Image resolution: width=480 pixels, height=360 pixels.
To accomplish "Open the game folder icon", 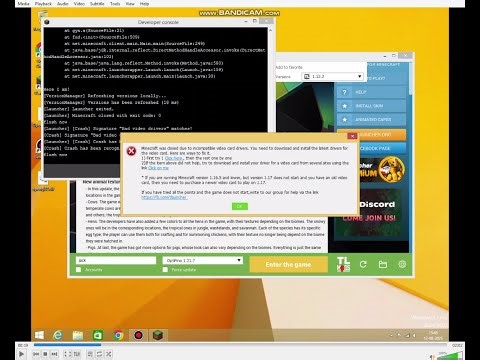I will click(x=383, y=265).
